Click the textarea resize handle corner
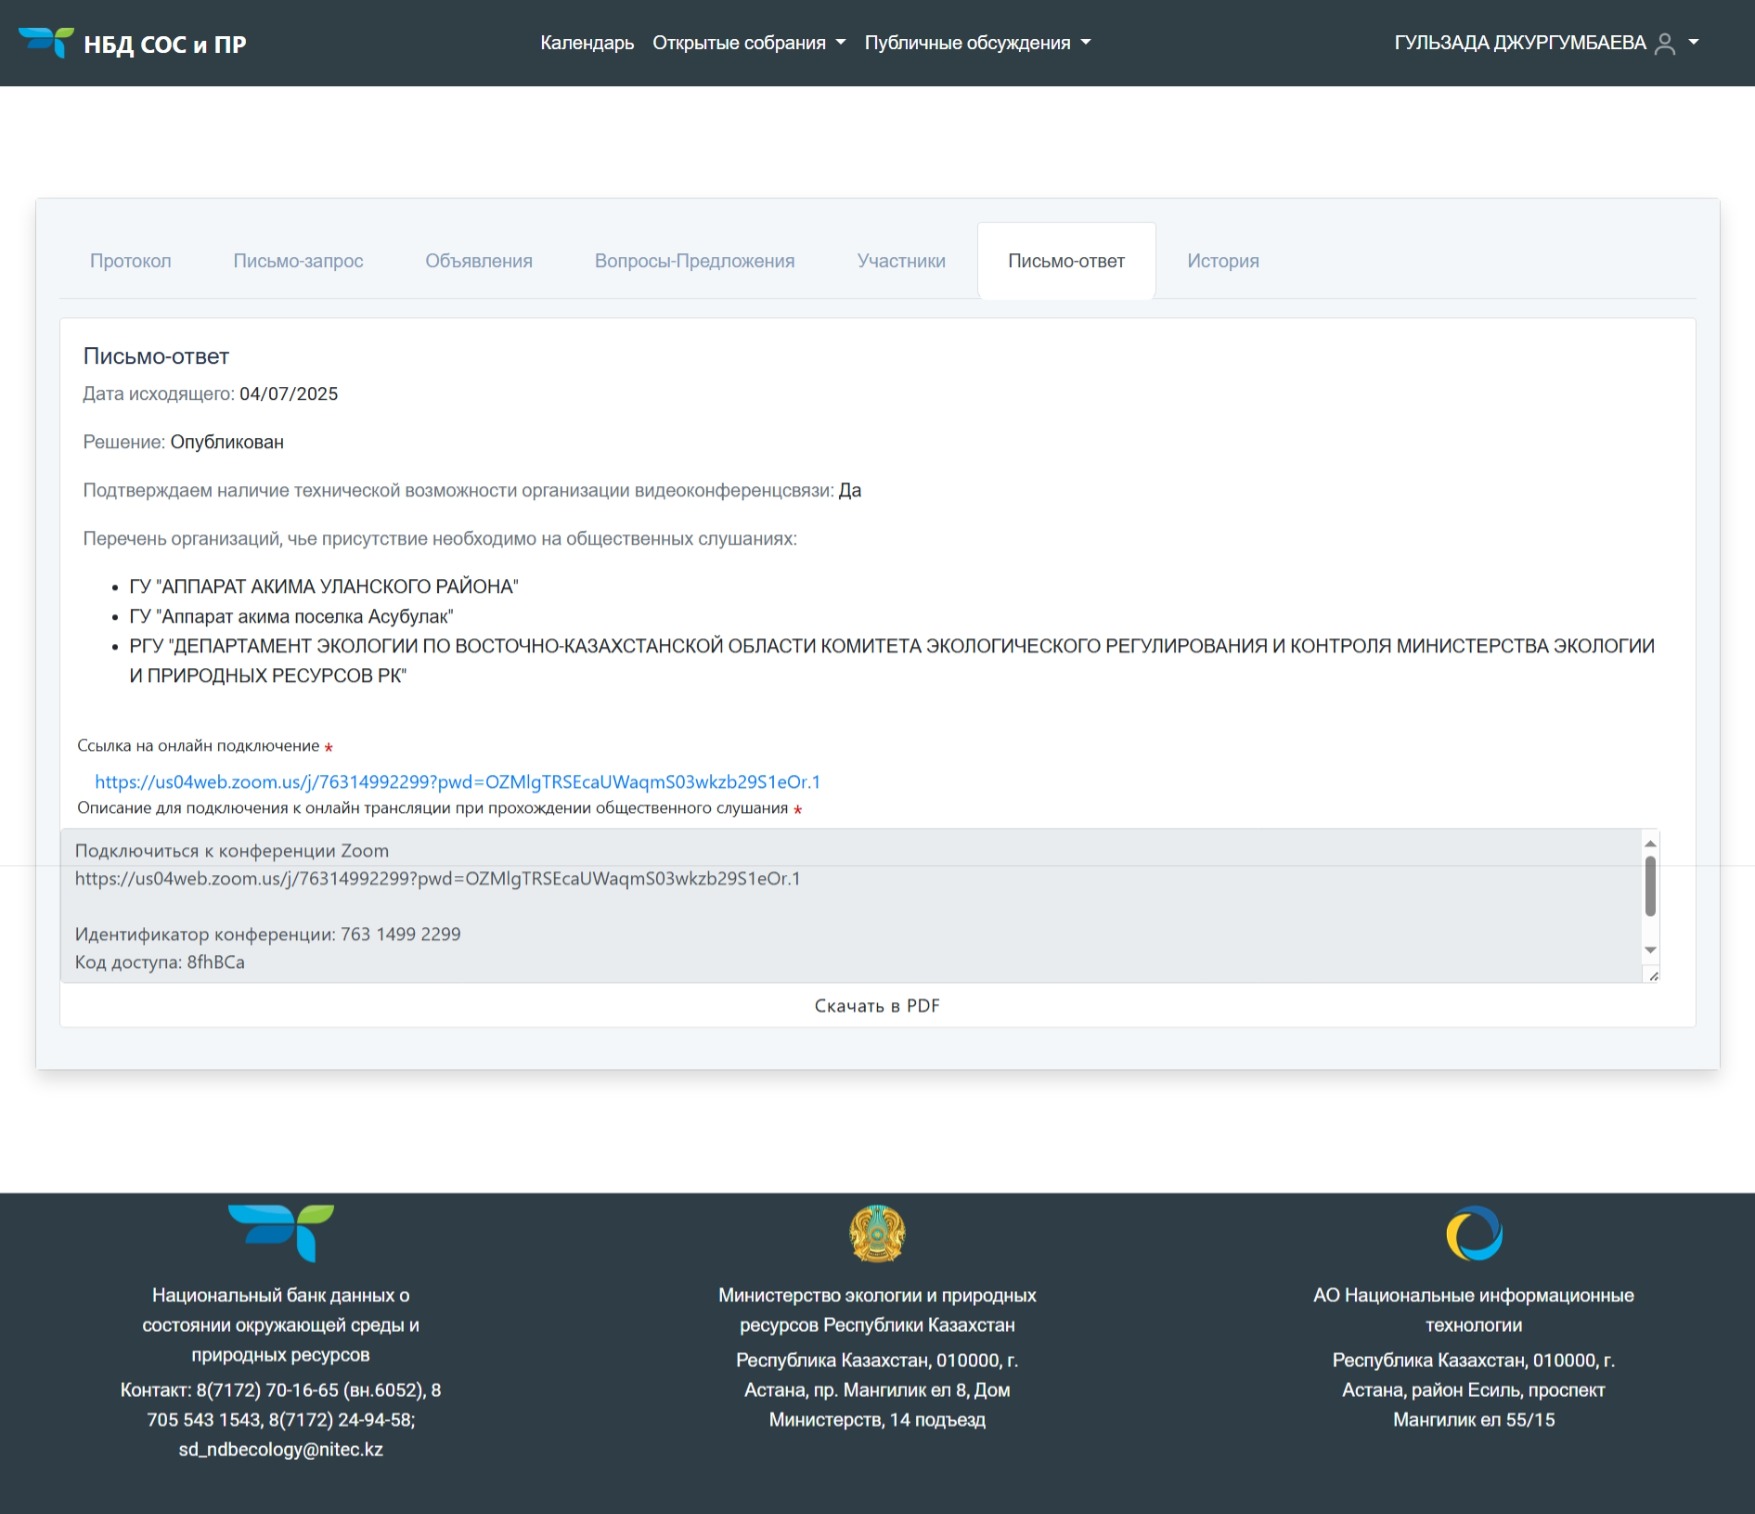 tap(1653, 976)
